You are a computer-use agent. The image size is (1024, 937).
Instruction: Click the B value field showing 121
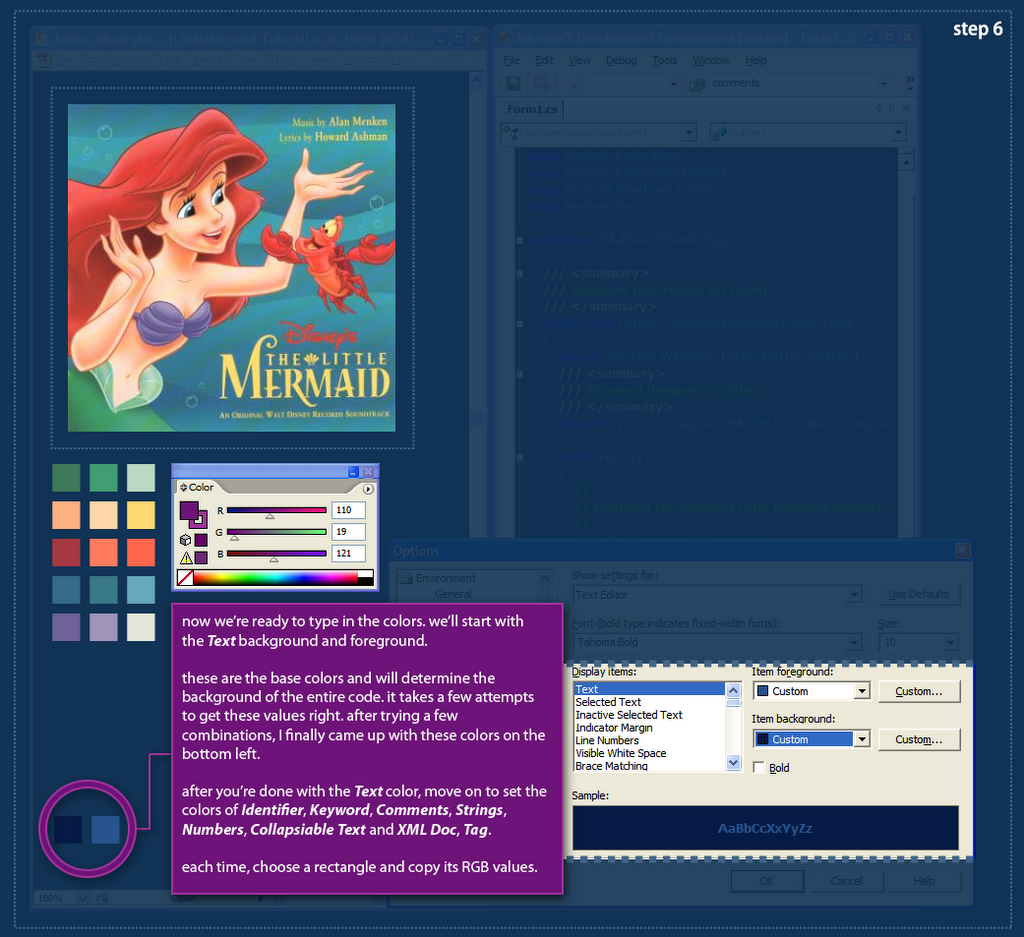[x=348, y=553]
